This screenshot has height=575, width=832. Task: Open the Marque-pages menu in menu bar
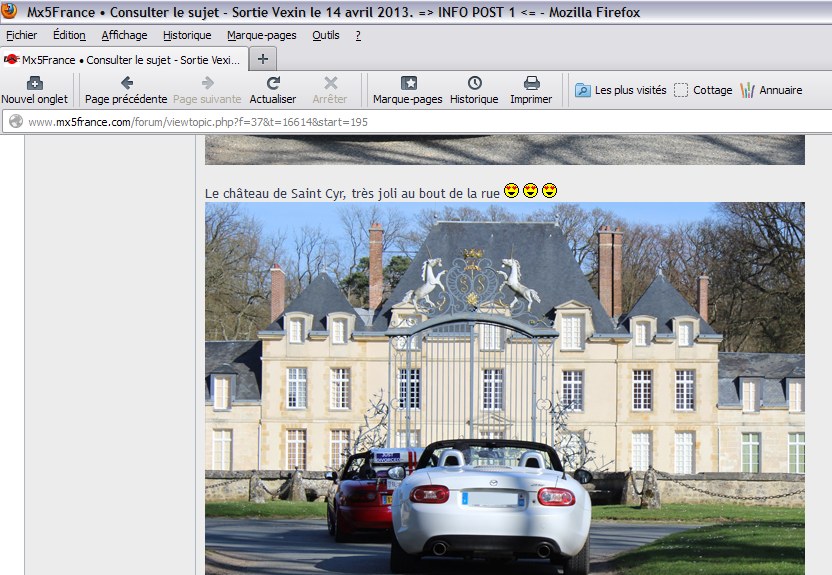point(262,35)
